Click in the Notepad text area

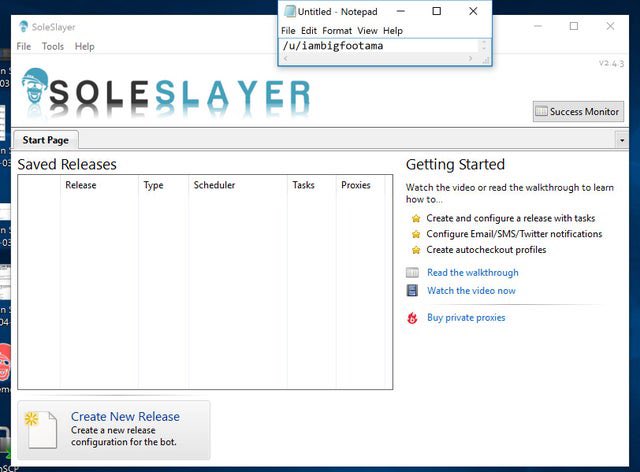point(379,46)
